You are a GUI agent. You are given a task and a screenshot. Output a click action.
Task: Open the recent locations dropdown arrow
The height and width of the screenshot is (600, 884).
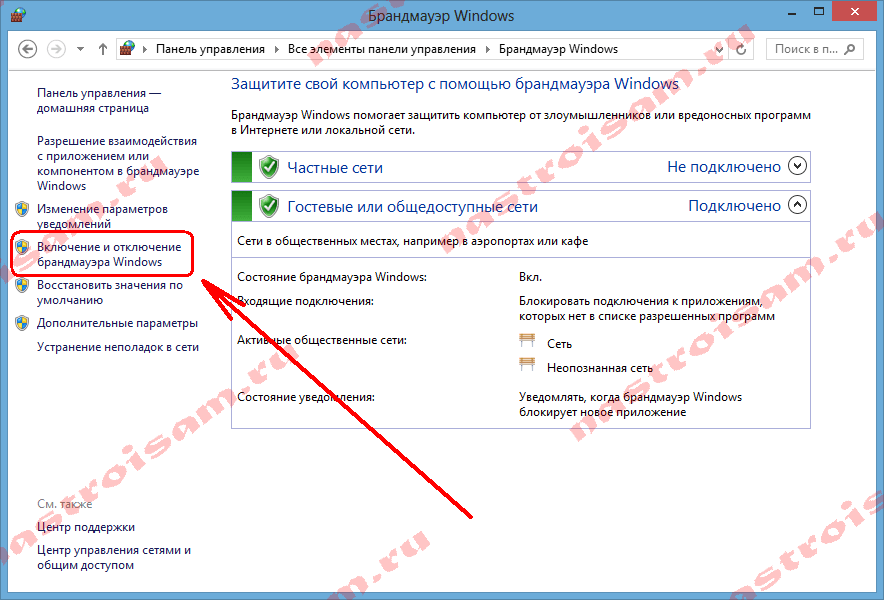[80, 49]
